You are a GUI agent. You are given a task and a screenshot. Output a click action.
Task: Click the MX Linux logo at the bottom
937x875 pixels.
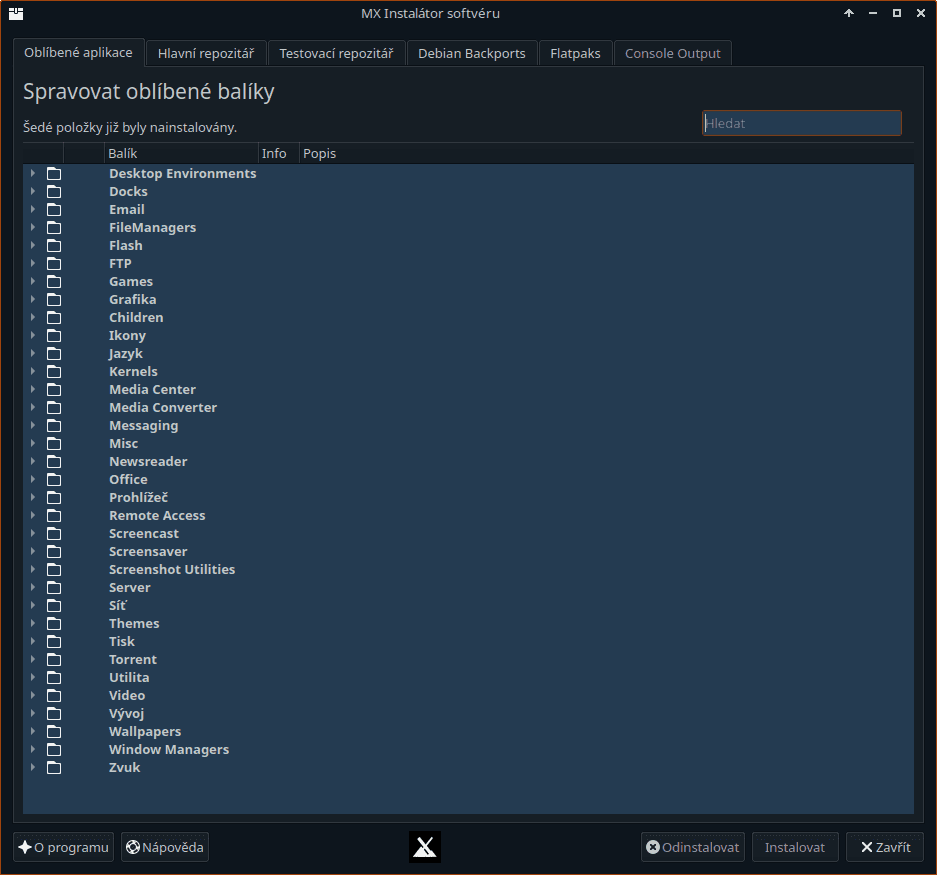tap(424, 846)
